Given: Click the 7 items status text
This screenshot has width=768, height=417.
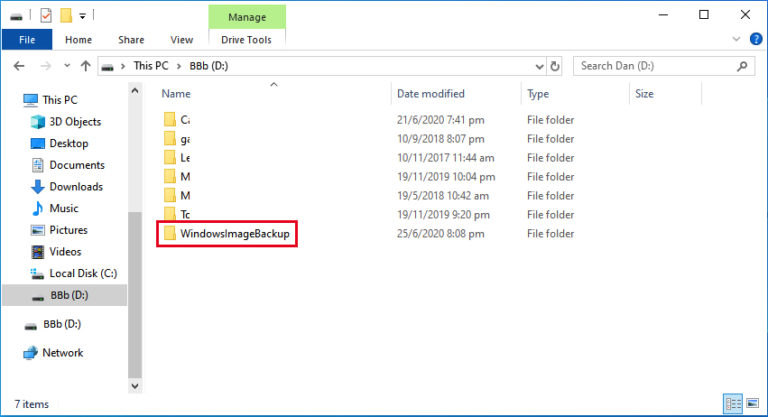Looking at the screenshot, I should (32, 404).
